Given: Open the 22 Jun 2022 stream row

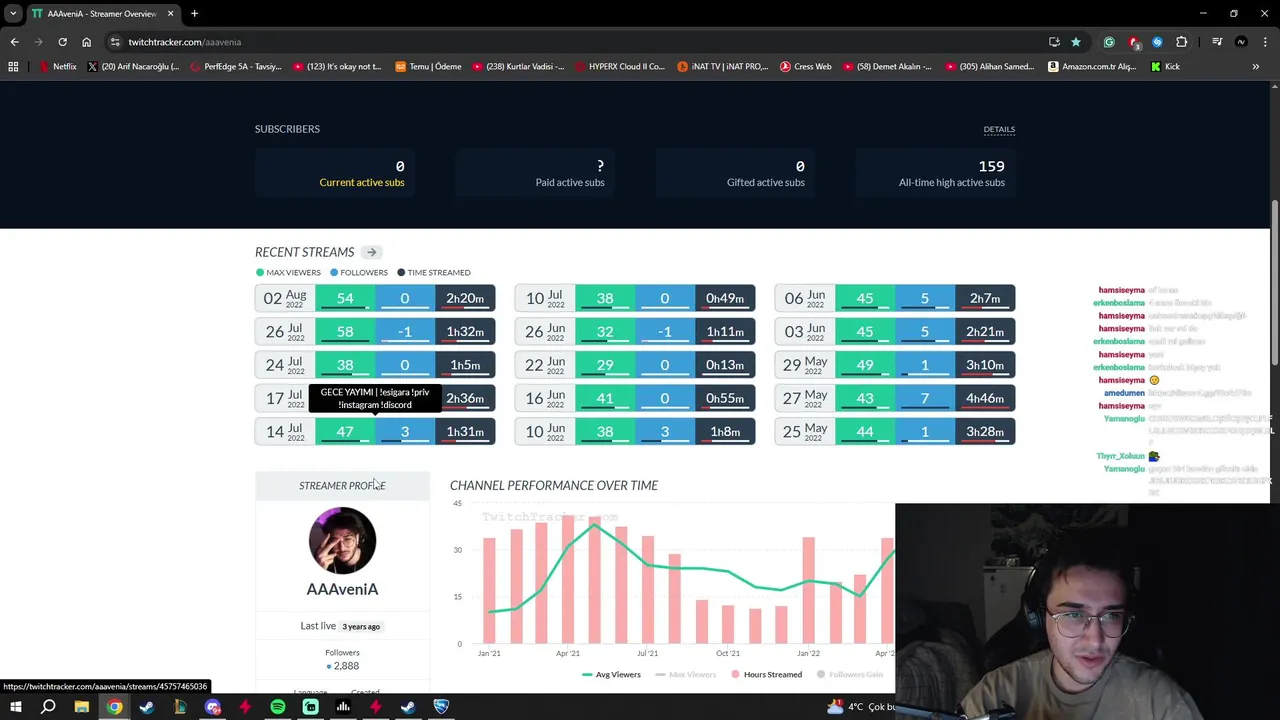Looking at the screenshot, I should coord(635,365).
